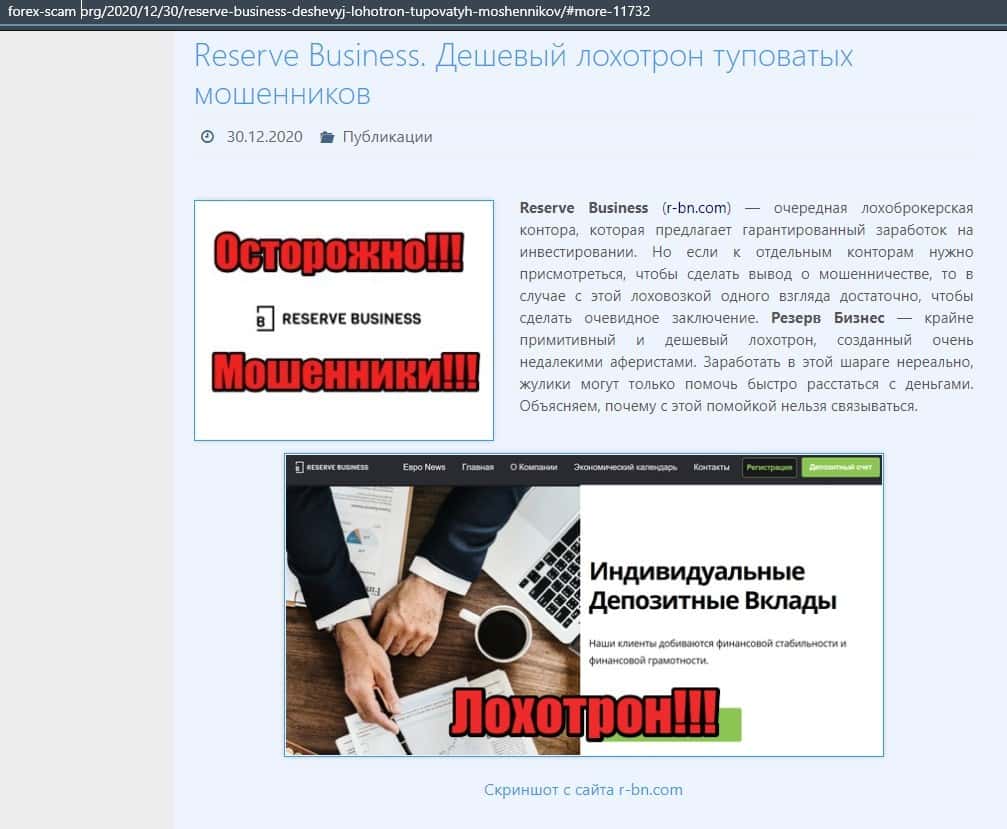Open the Осторожно Мошенники warning image

point(344,320)
